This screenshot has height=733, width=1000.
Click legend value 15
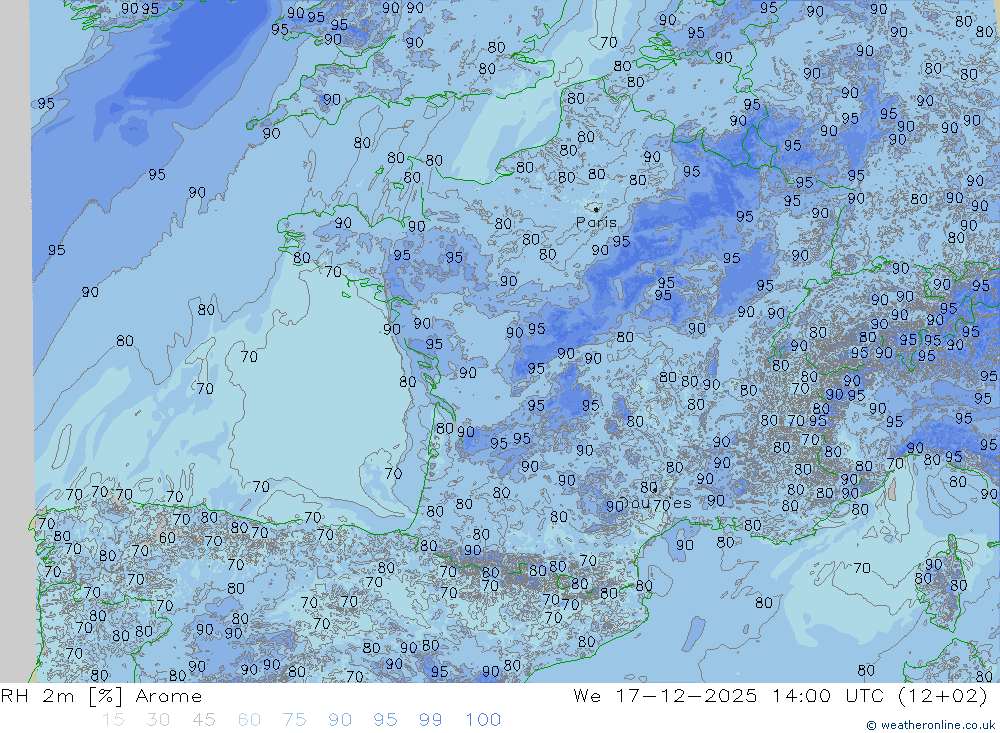click(x=113, y=720)
